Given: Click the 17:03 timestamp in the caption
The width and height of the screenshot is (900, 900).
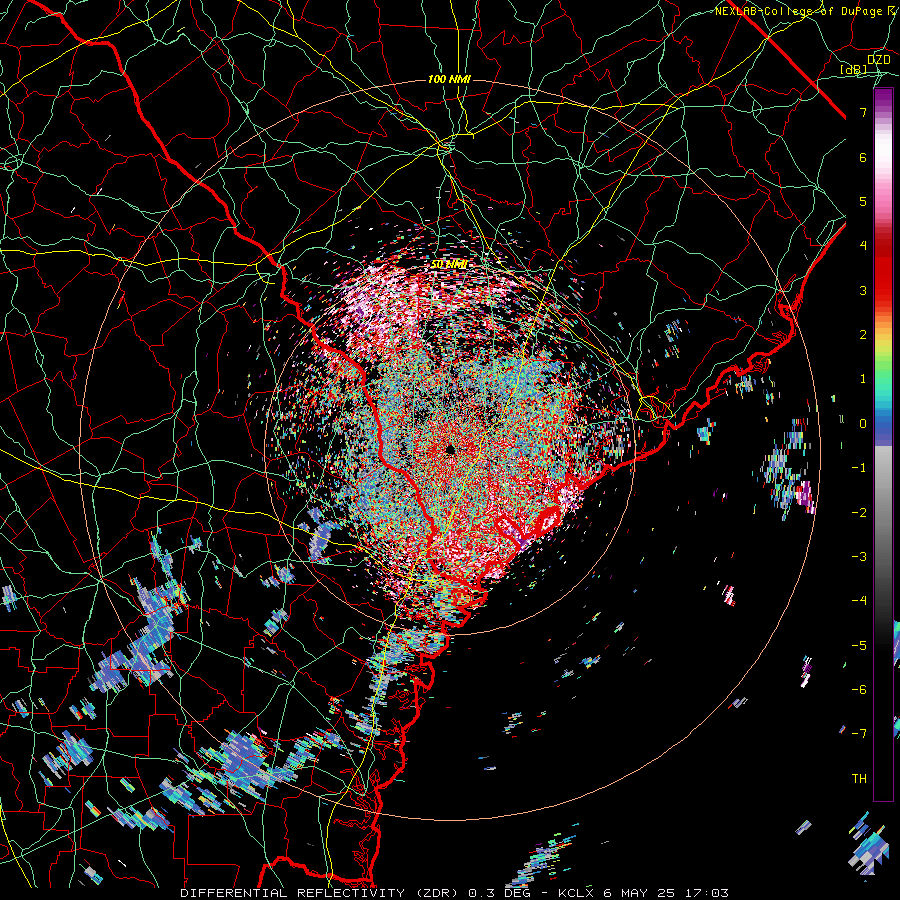Looking at the screenshot, I should [x=707, y=893].
